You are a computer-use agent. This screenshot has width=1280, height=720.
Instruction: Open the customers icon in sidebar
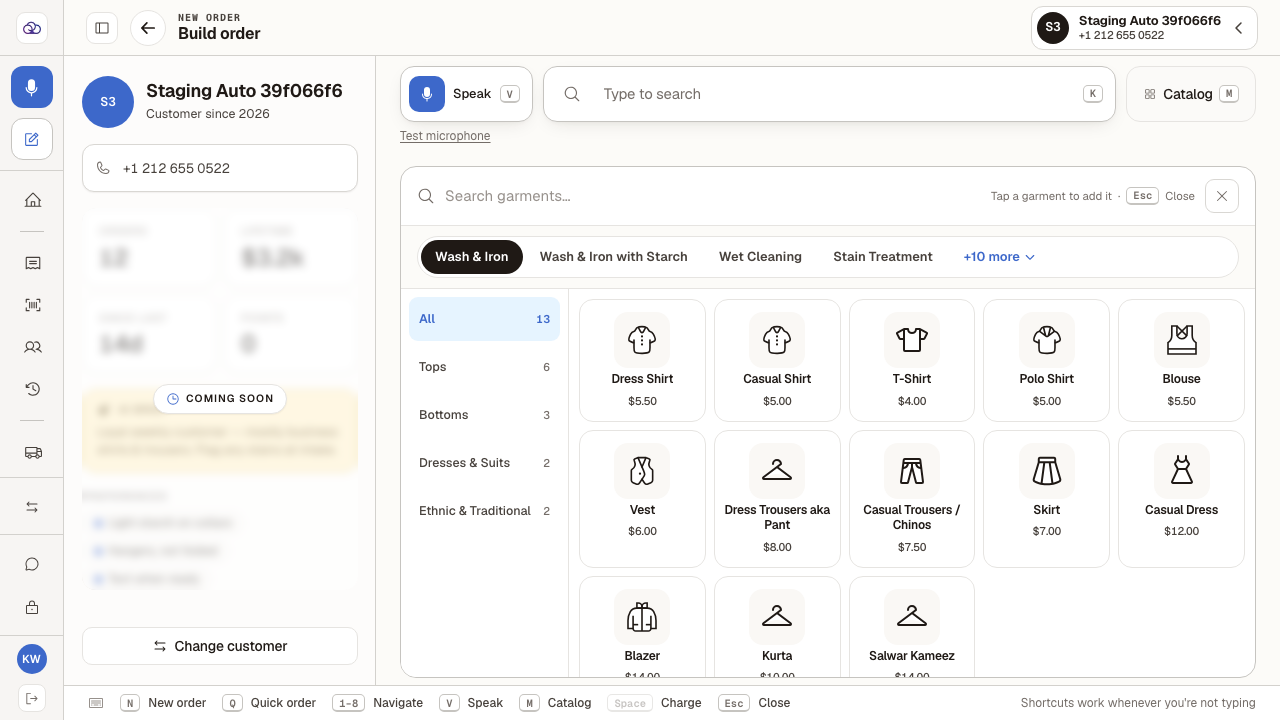(x=32, y=347)
